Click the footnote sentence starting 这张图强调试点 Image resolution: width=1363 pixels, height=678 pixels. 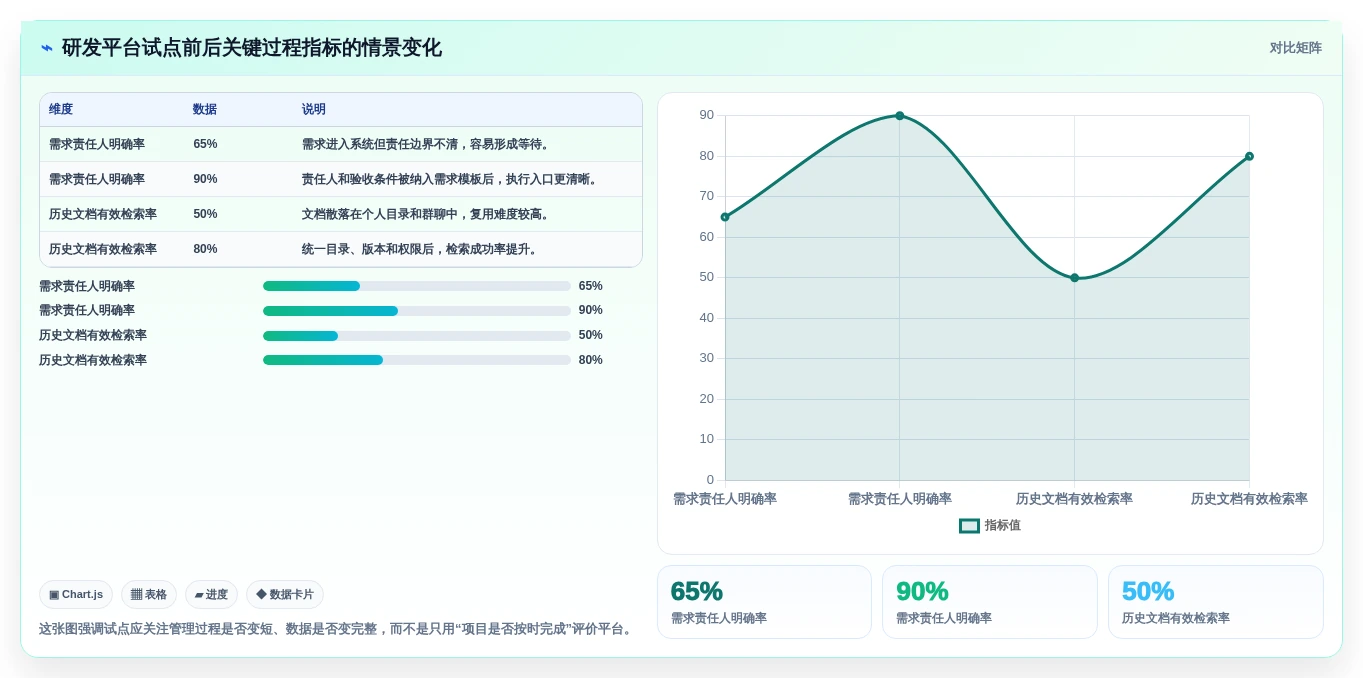pyautogui.click(x=338, y=629)
